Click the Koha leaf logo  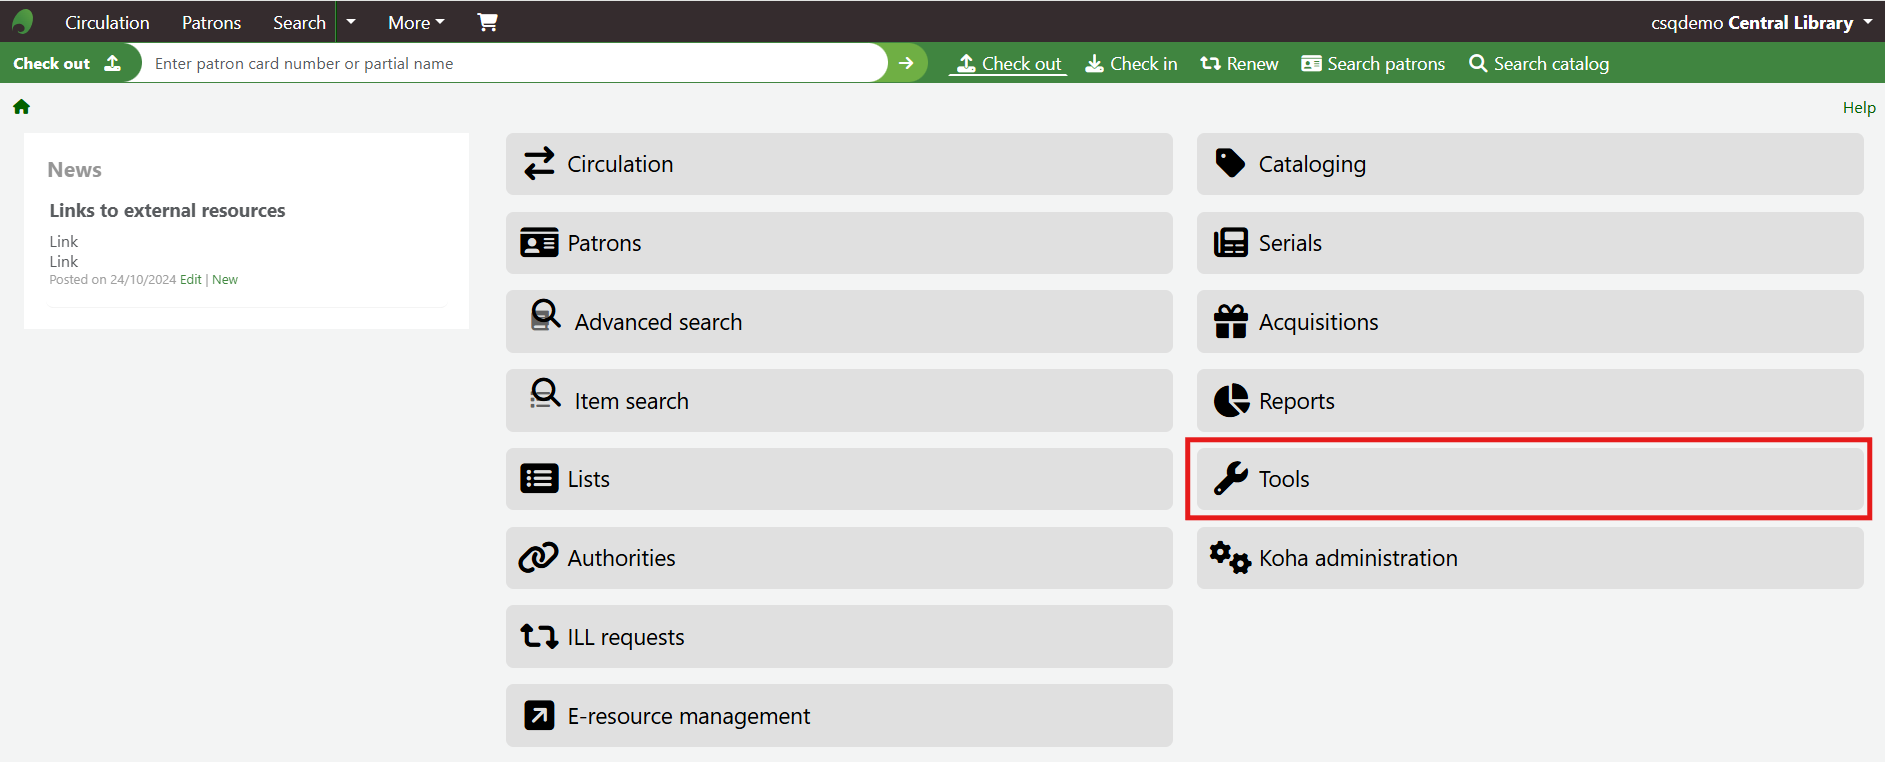coord(23,21)
